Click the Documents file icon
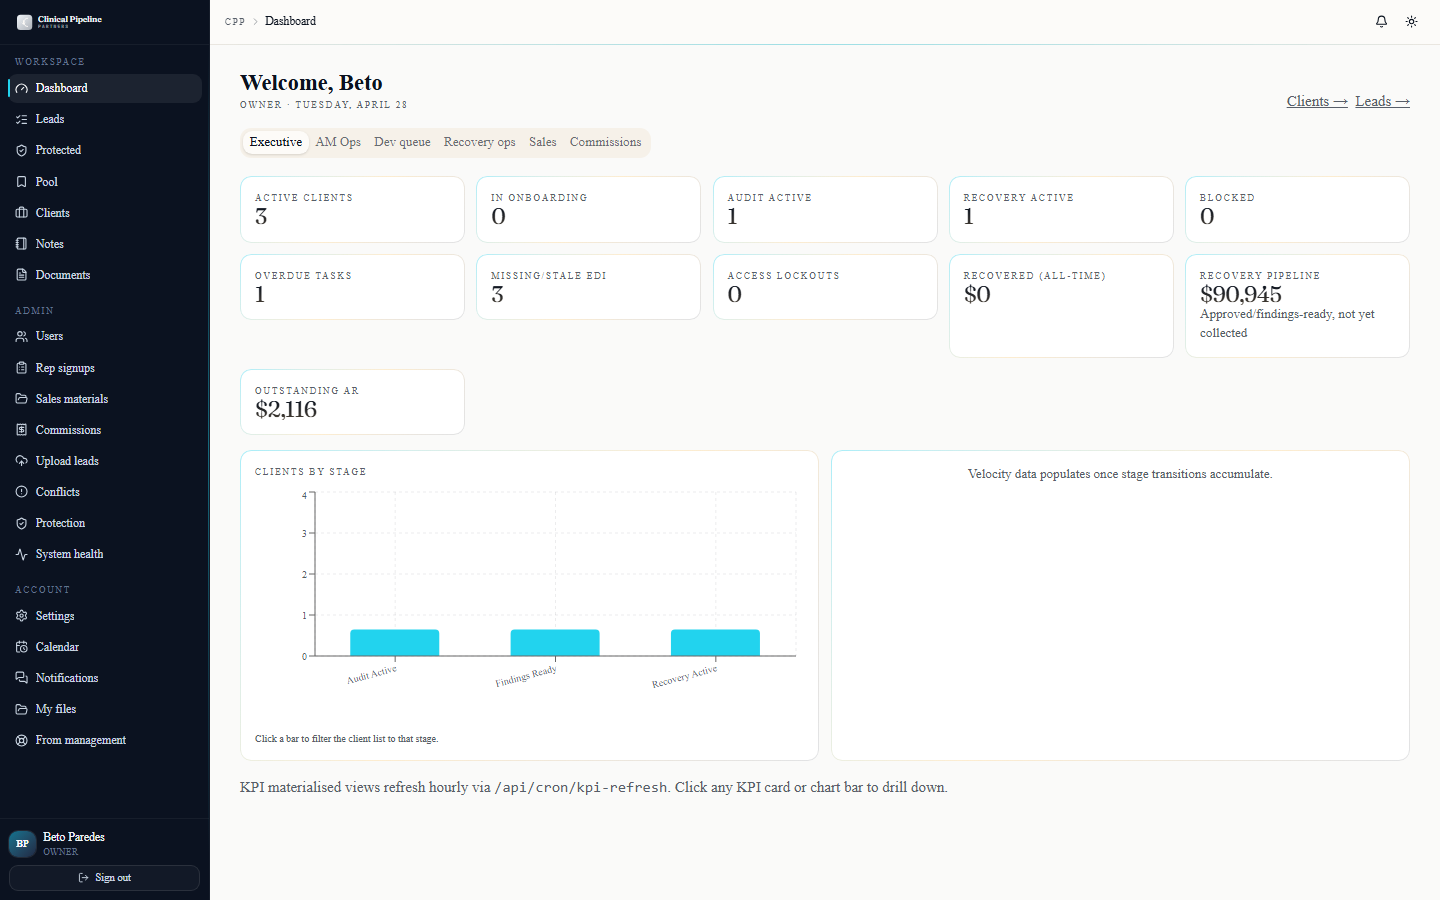The height and width of the screenshot is (900, 1440). pos(22,275)
